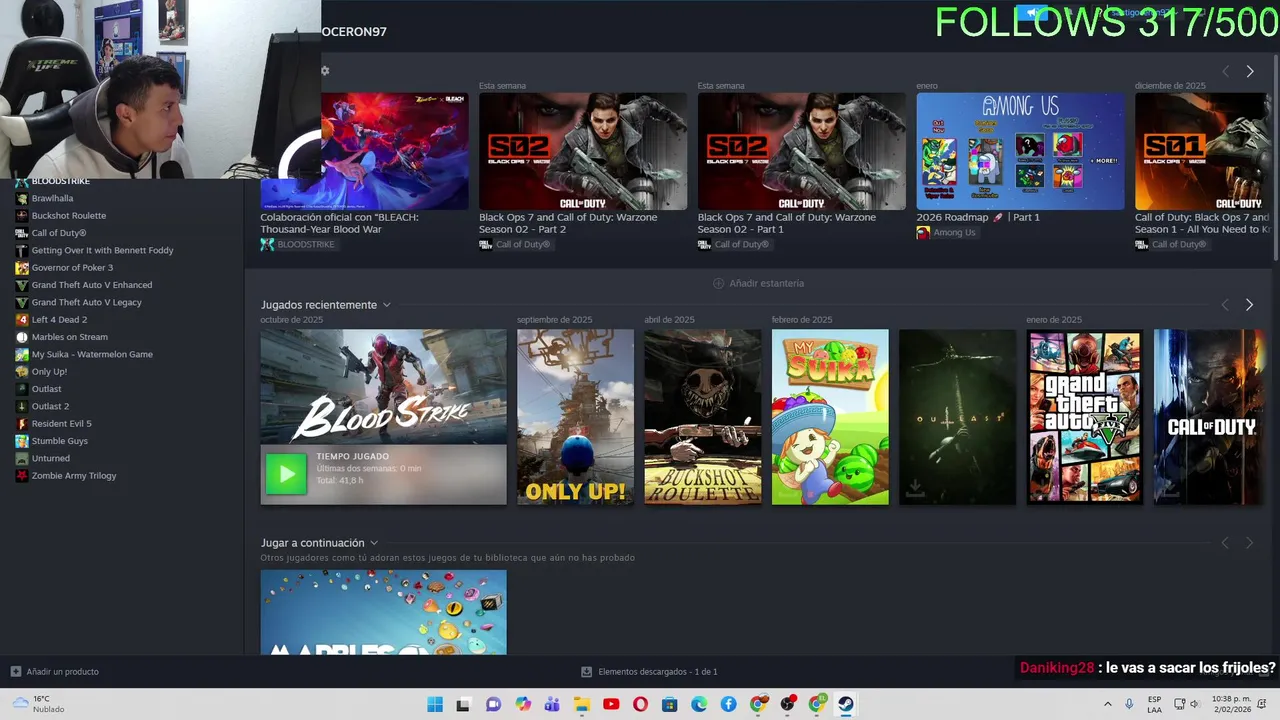The image size is (1280, 720).
Task: Open Steam from the Windows taskbar
Action: point(846,704)
